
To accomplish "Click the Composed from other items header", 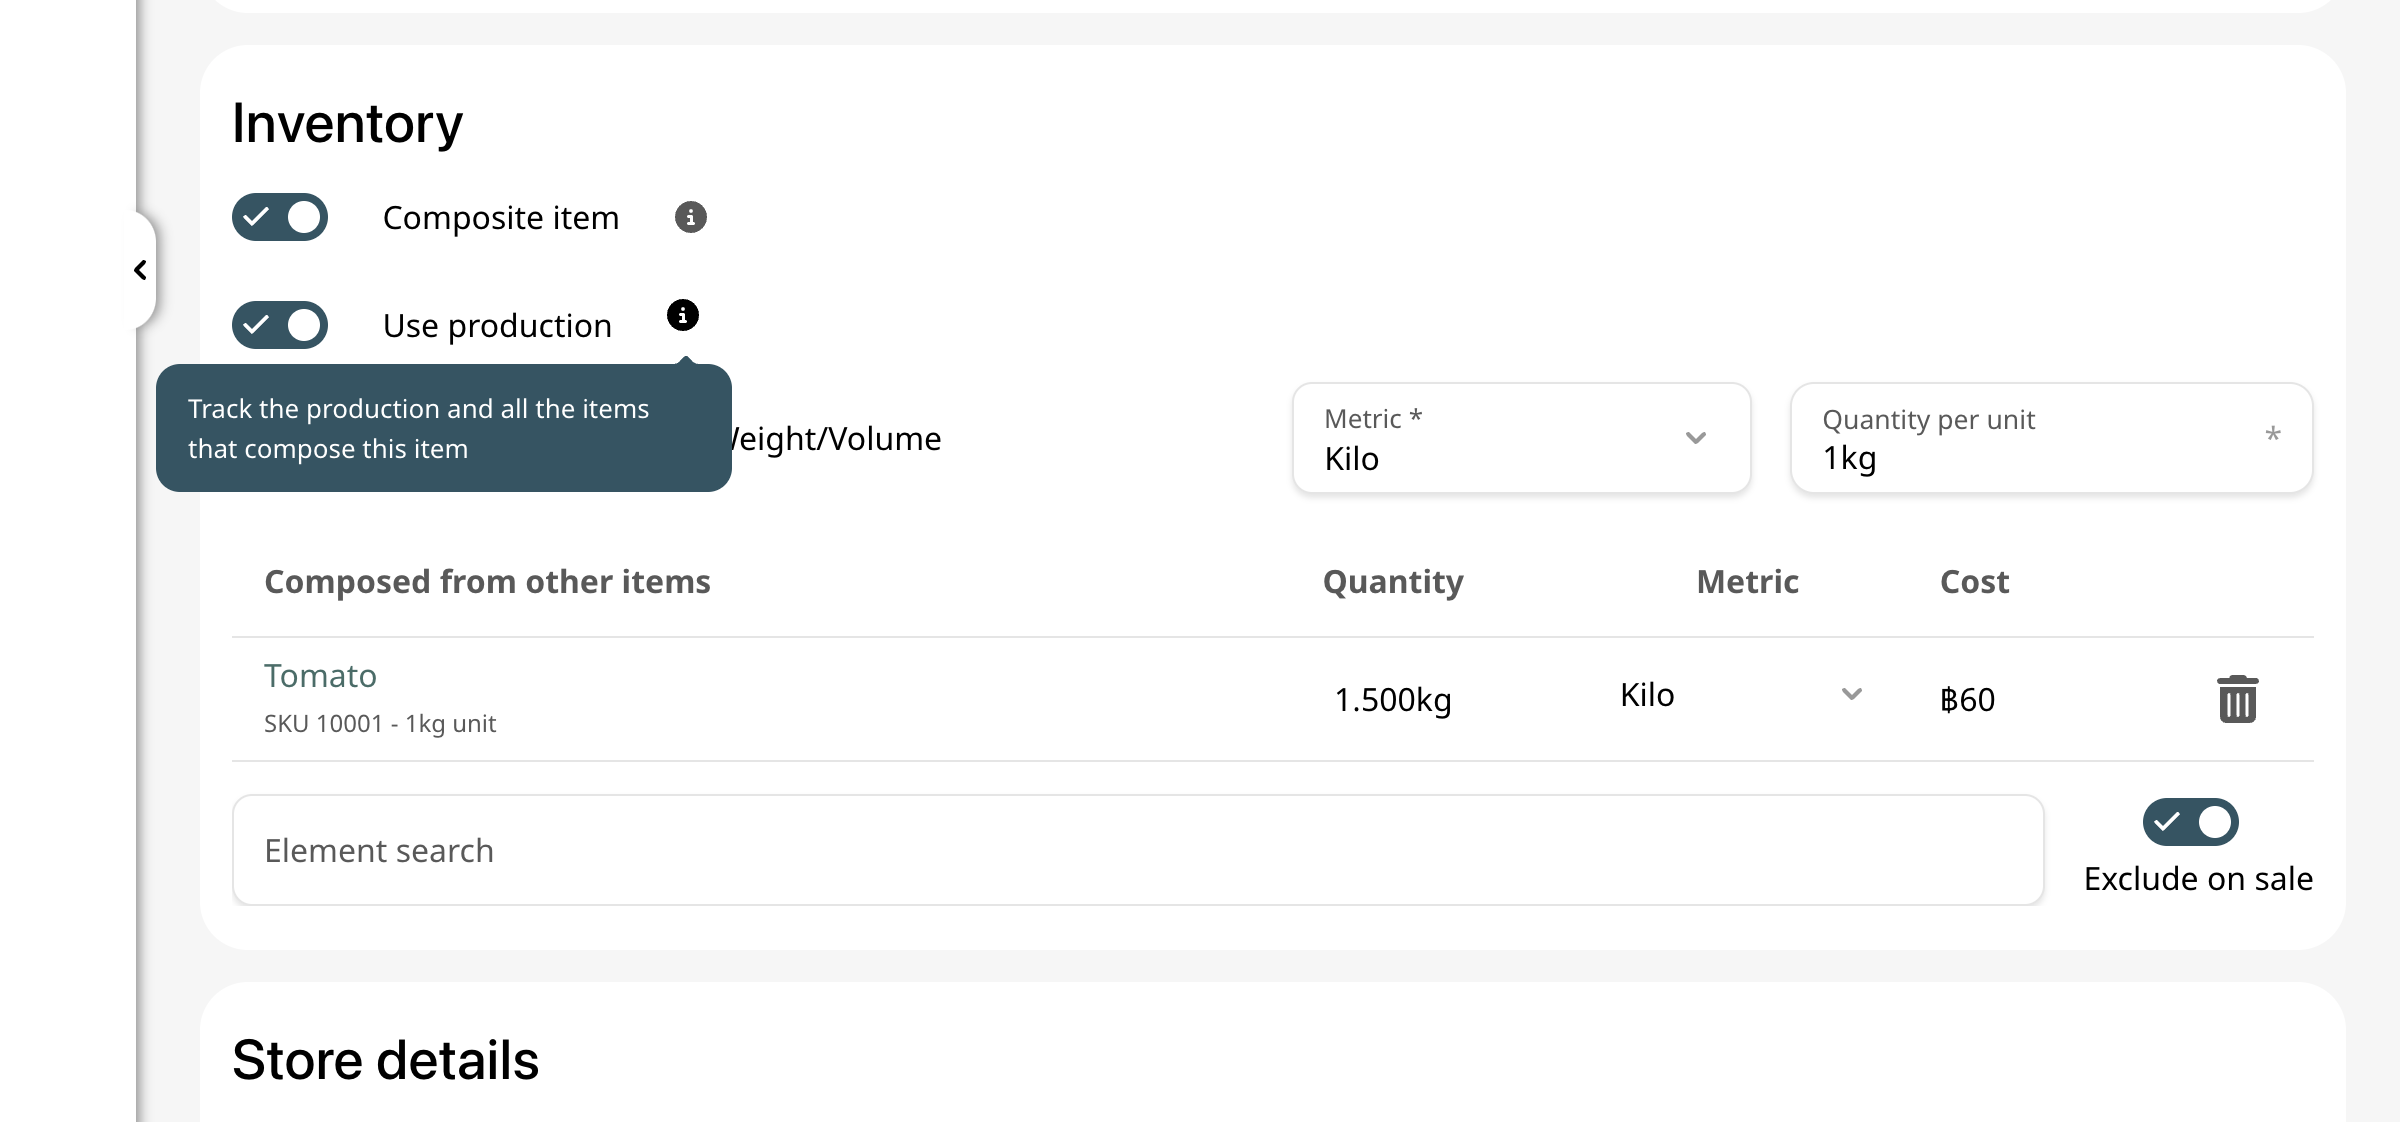I will pyautogui.click(x=487, y=582).
